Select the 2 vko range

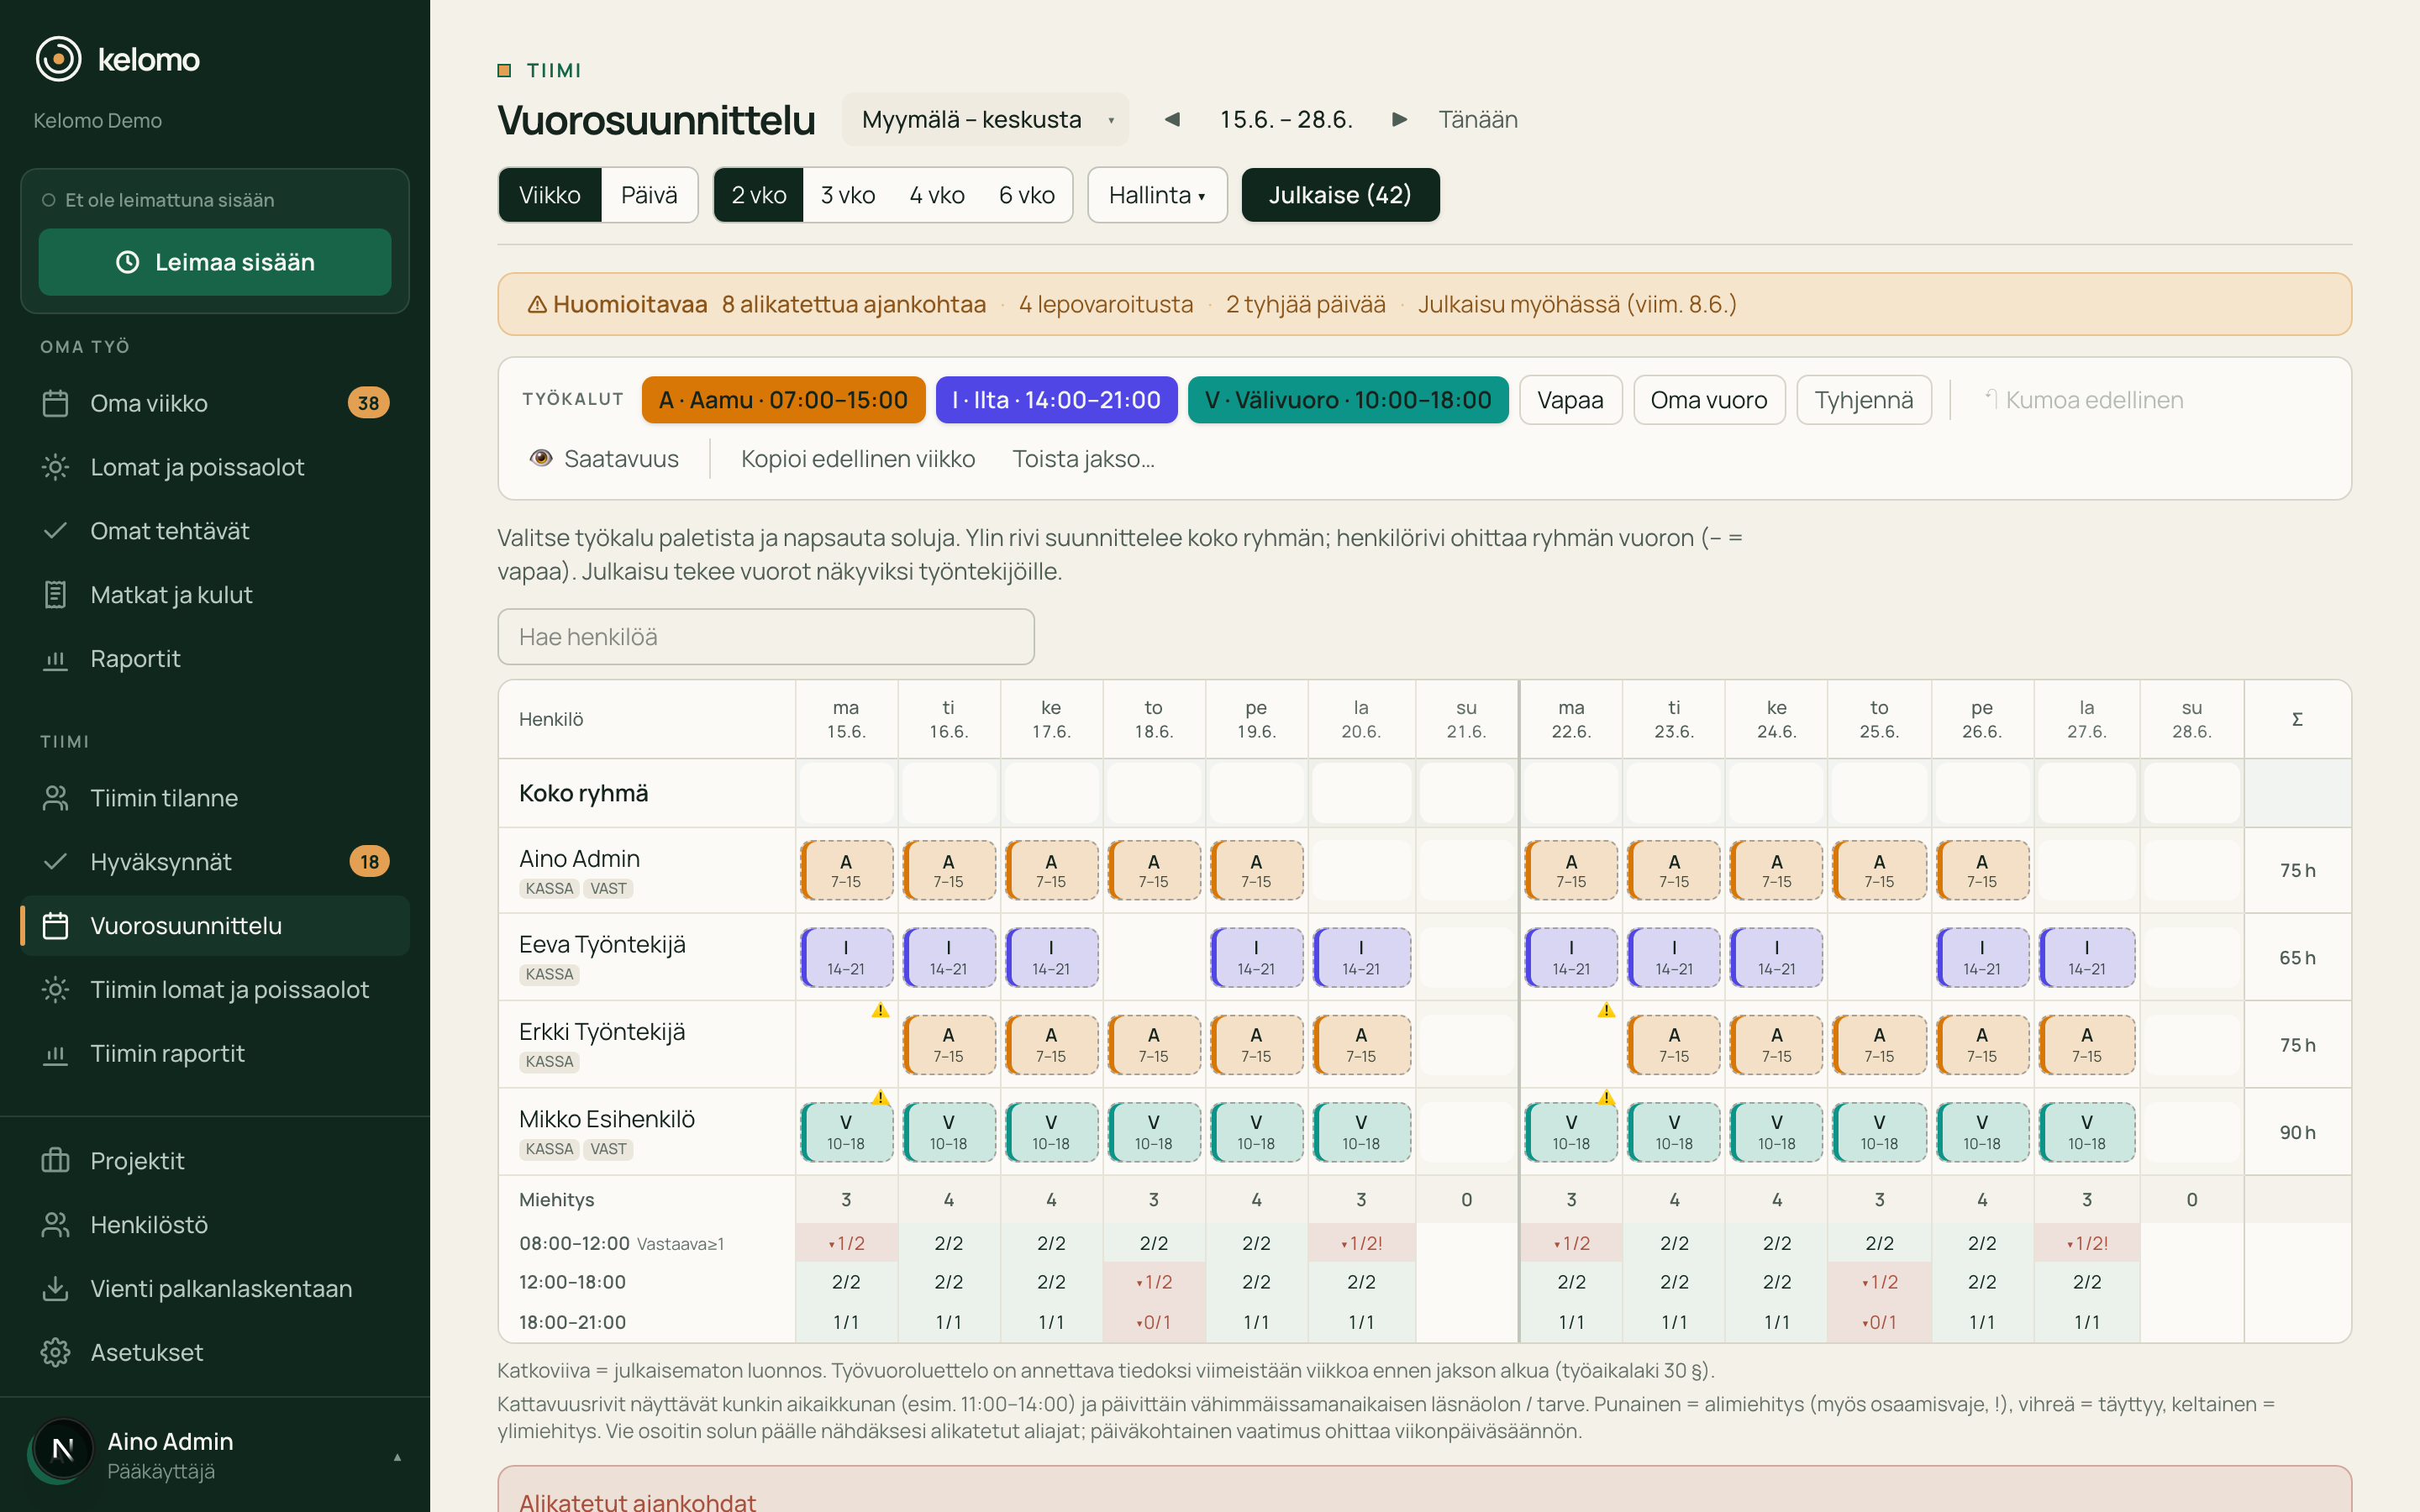pos(759,195)
